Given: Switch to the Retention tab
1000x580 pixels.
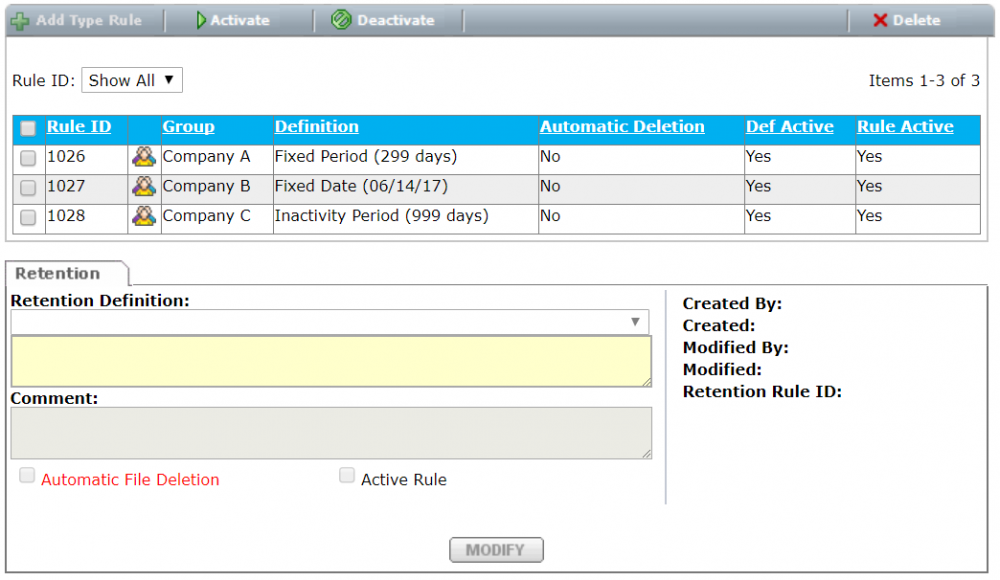Looking at the screenshot, I should [x=58, y=274].
